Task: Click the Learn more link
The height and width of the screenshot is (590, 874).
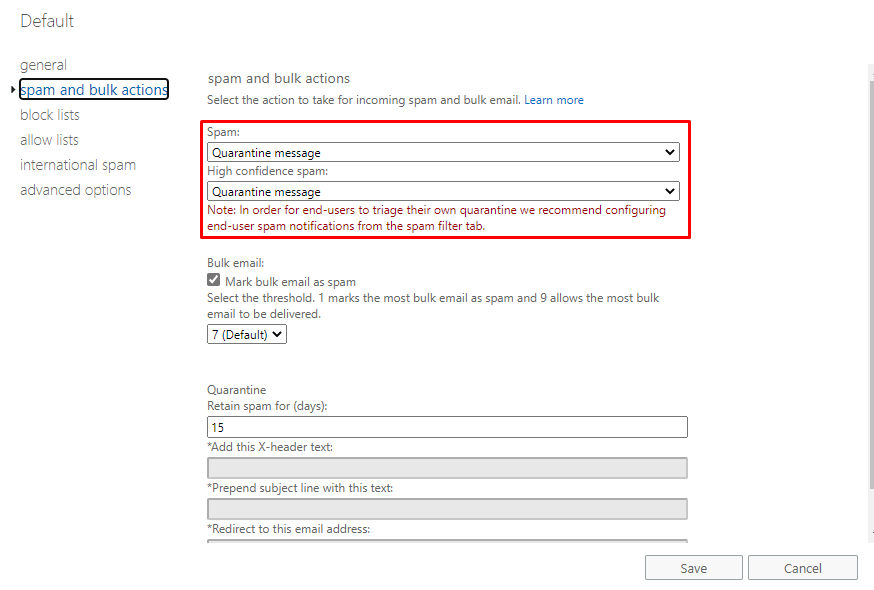Action: click(x=553, y=100)
